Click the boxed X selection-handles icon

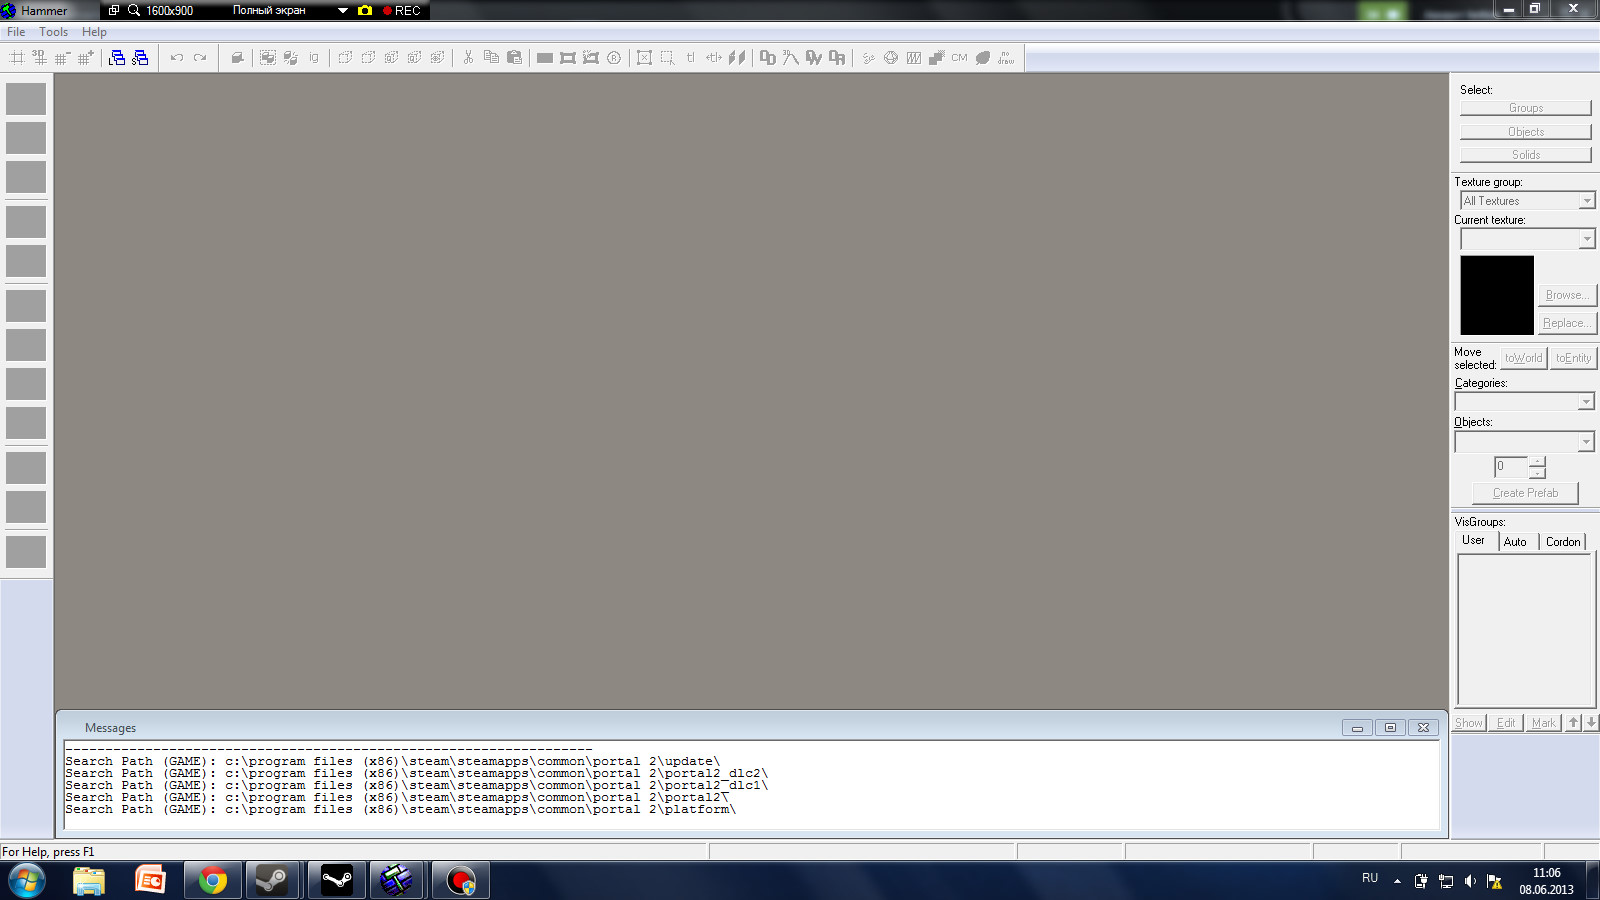644,58
